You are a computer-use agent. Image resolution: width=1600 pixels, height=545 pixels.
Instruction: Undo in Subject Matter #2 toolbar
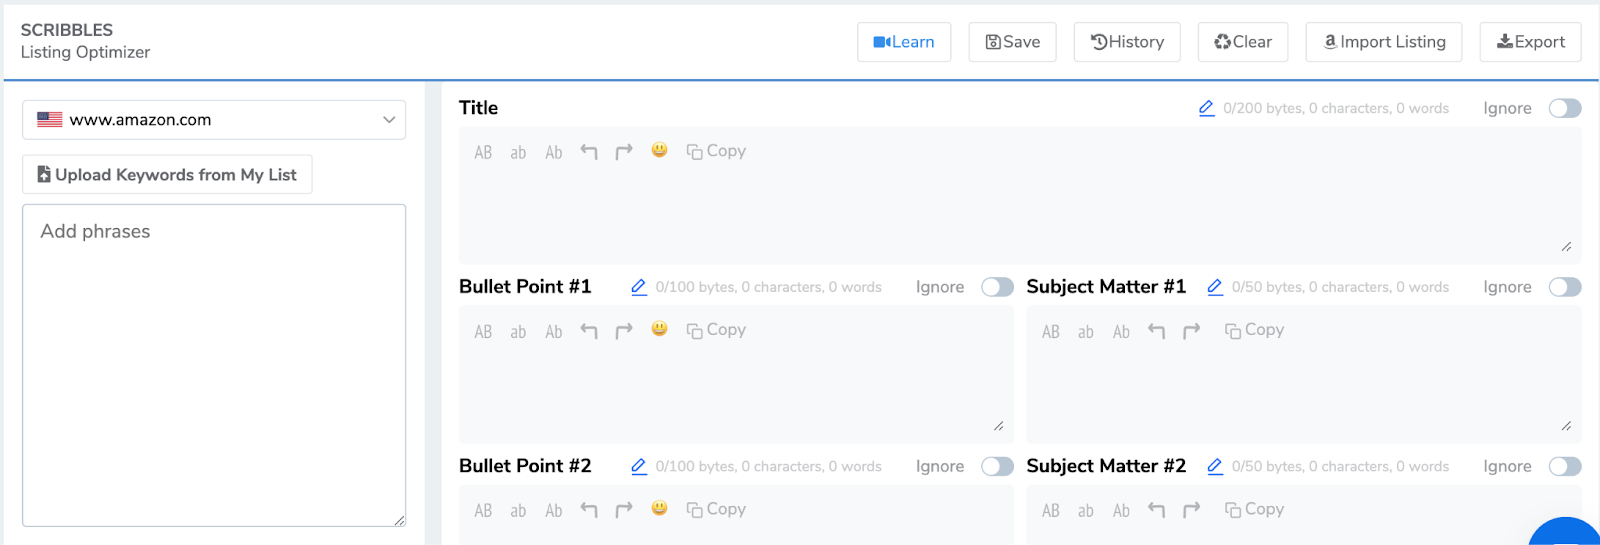[1157, 510]
